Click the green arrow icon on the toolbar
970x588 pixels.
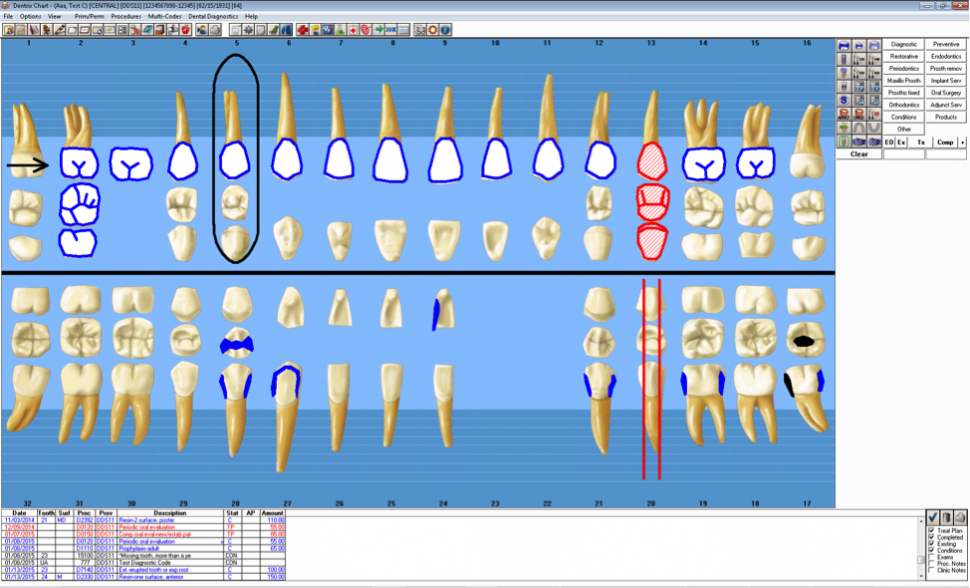pyautogui.click(x=377, y=29)
